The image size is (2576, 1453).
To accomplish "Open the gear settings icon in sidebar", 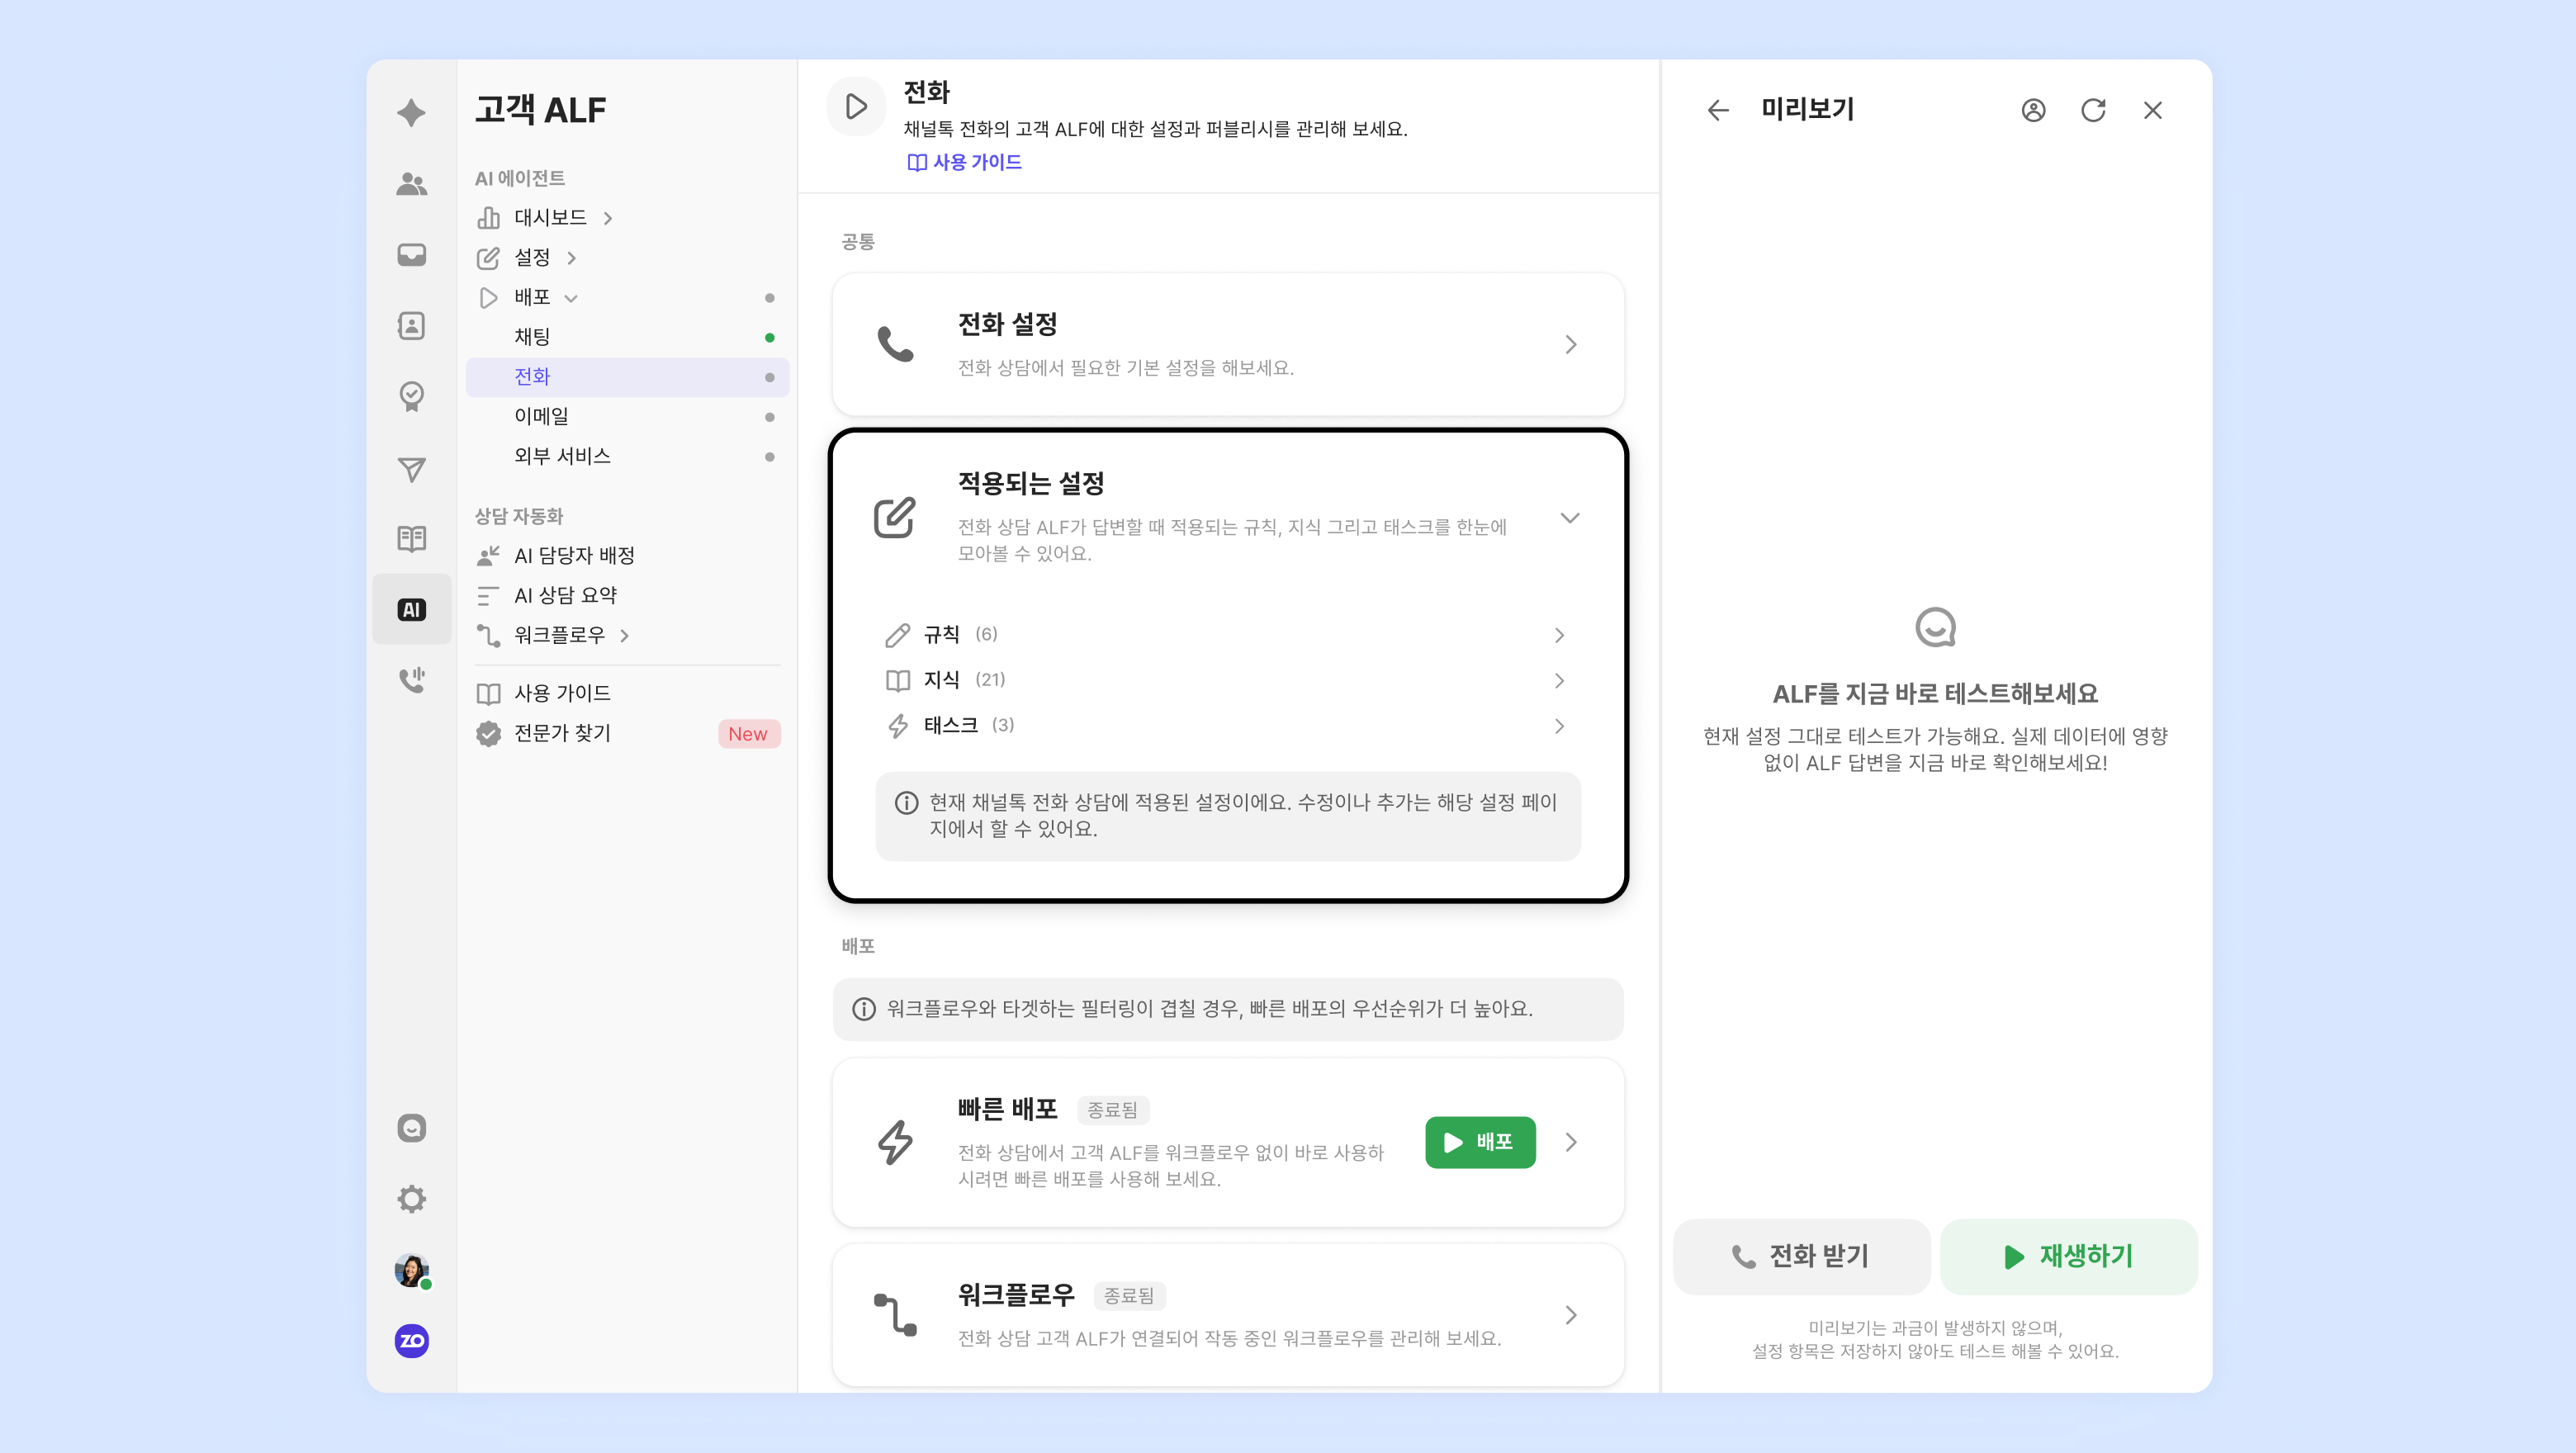I will 411,1198.
